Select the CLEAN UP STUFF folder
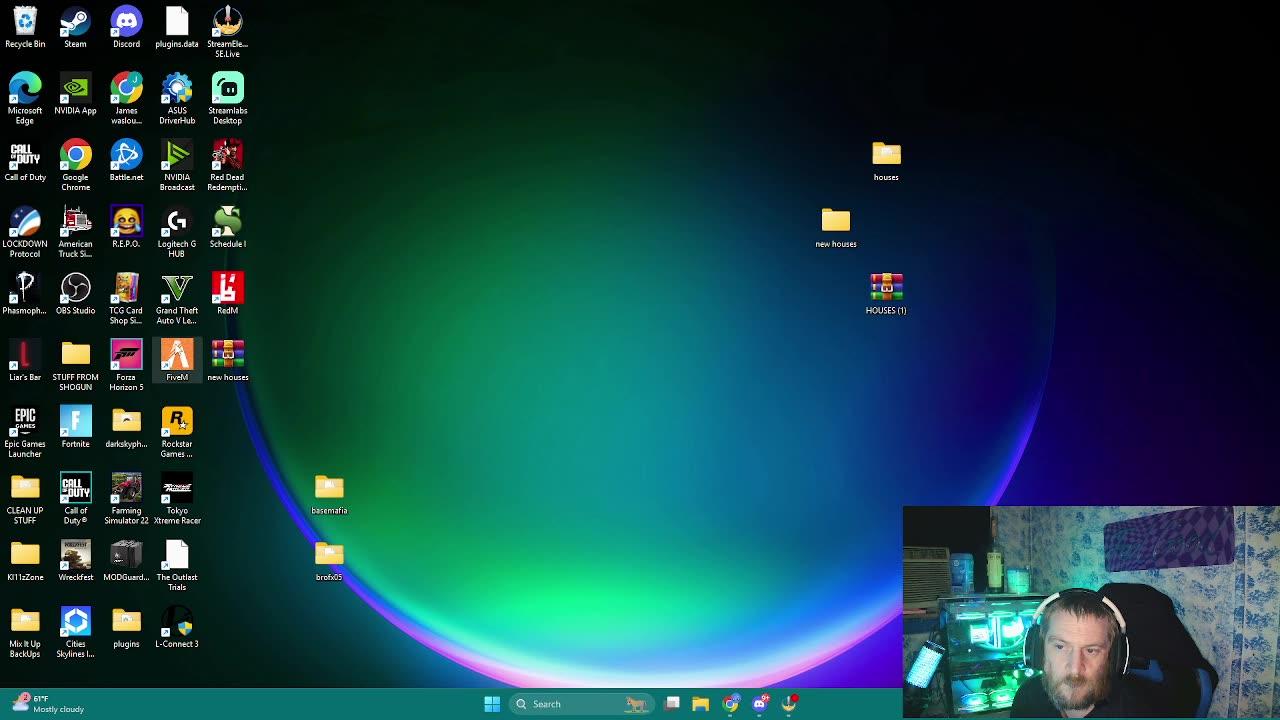This screenshot has height=720, width=1280. pyautogui.click(x=25, y=498)
